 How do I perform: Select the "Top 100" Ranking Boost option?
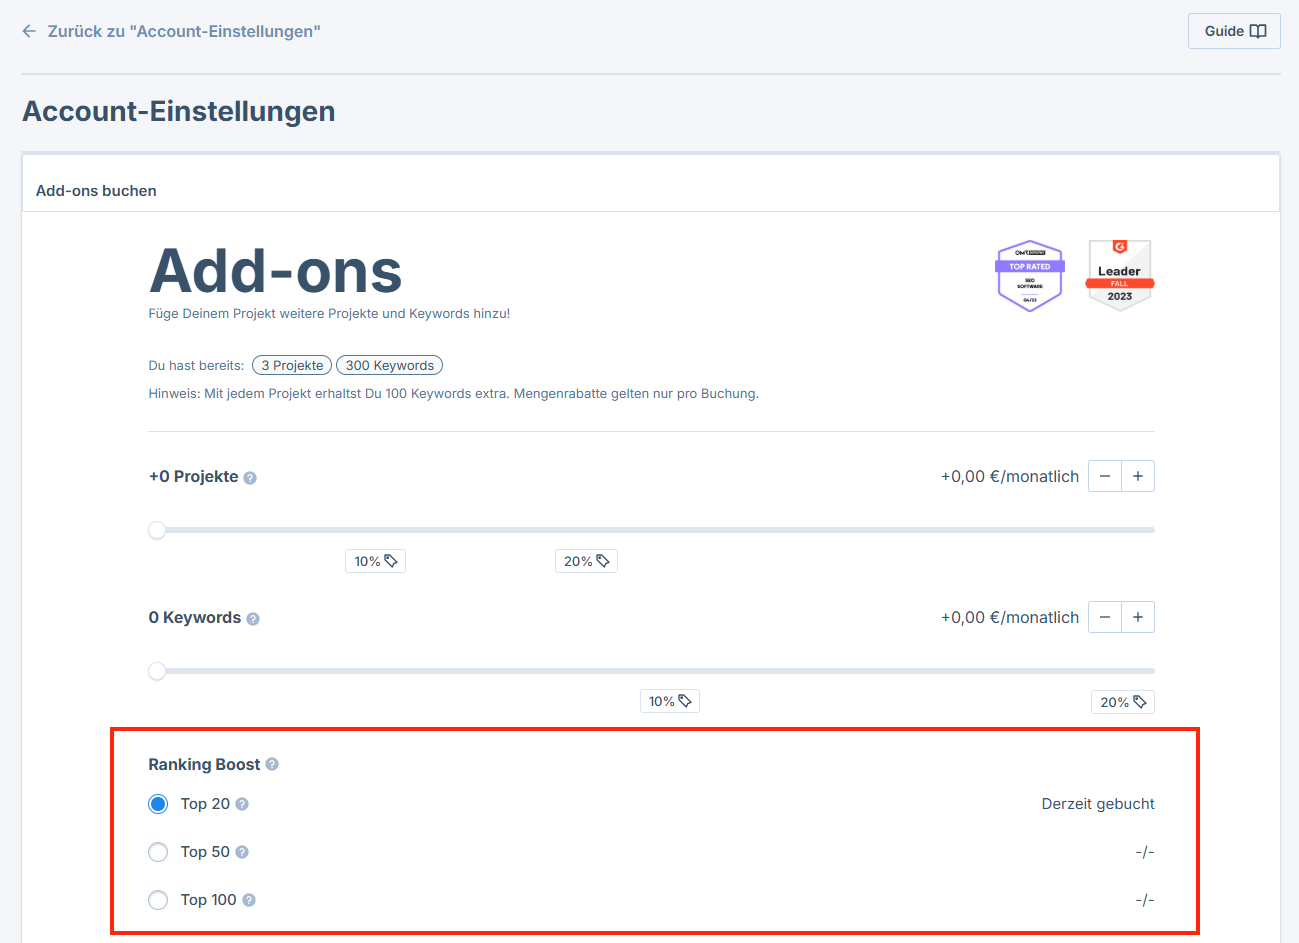coord(157,899)
